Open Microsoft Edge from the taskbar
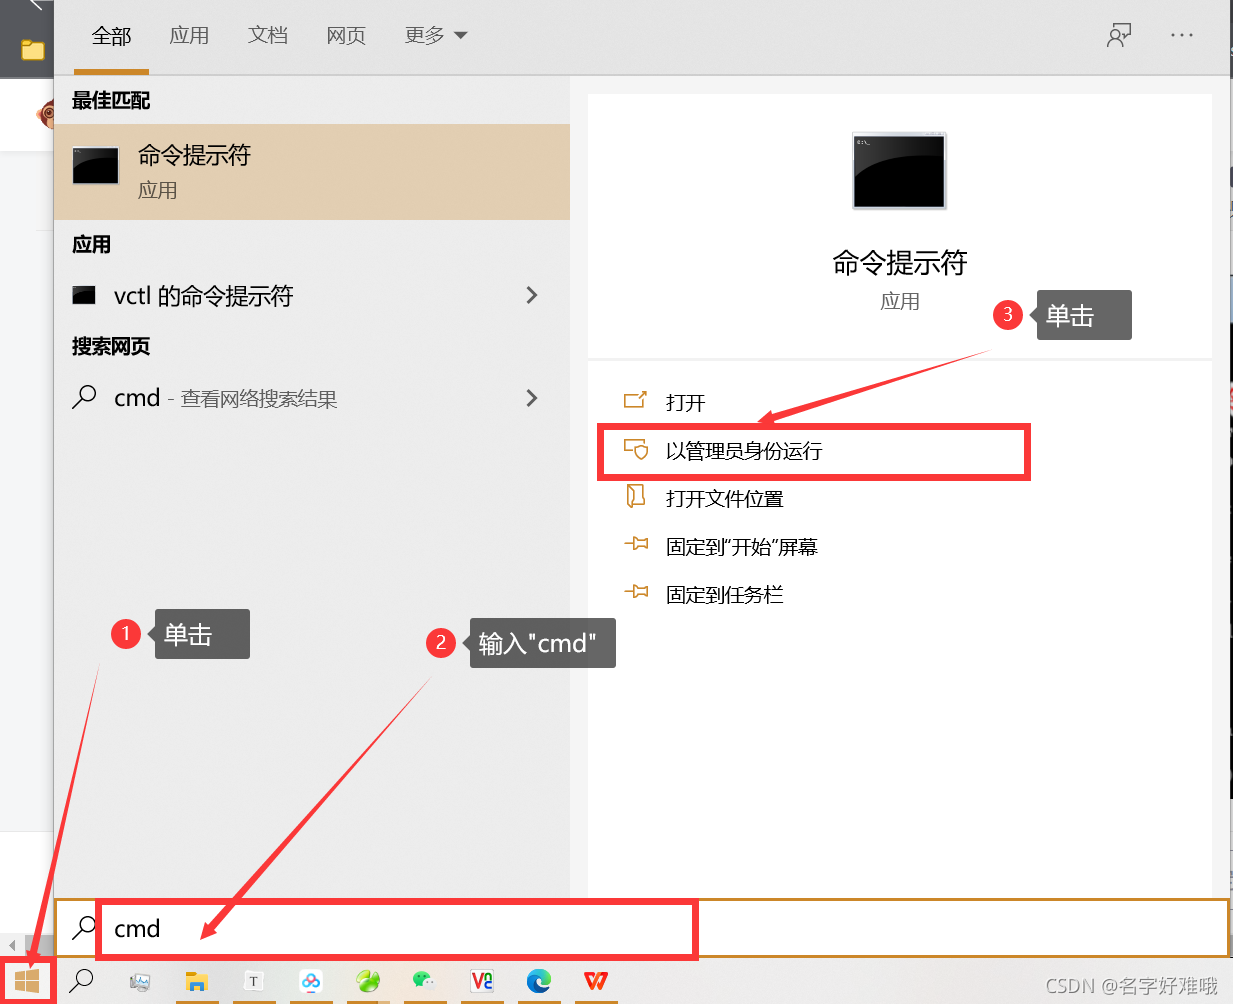 pyautogui.click(x=539, y=982)
